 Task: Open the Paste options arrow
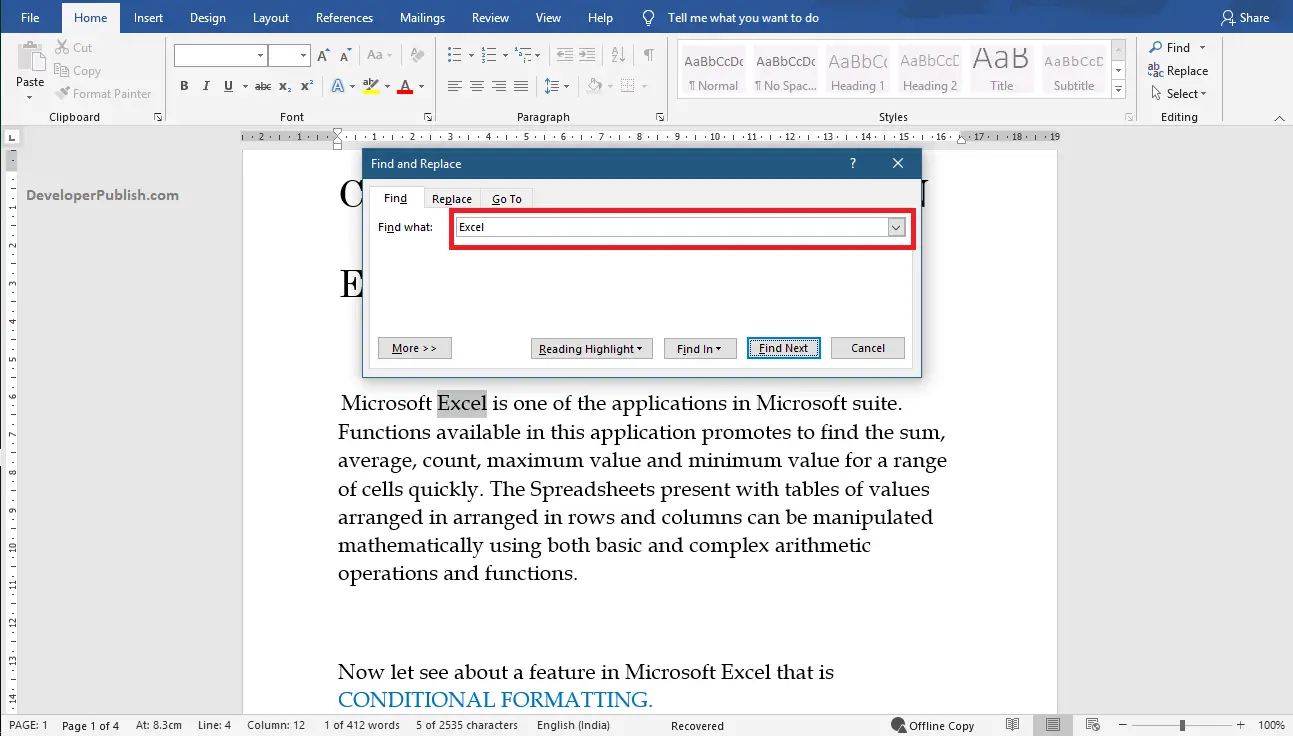[30, 97]
